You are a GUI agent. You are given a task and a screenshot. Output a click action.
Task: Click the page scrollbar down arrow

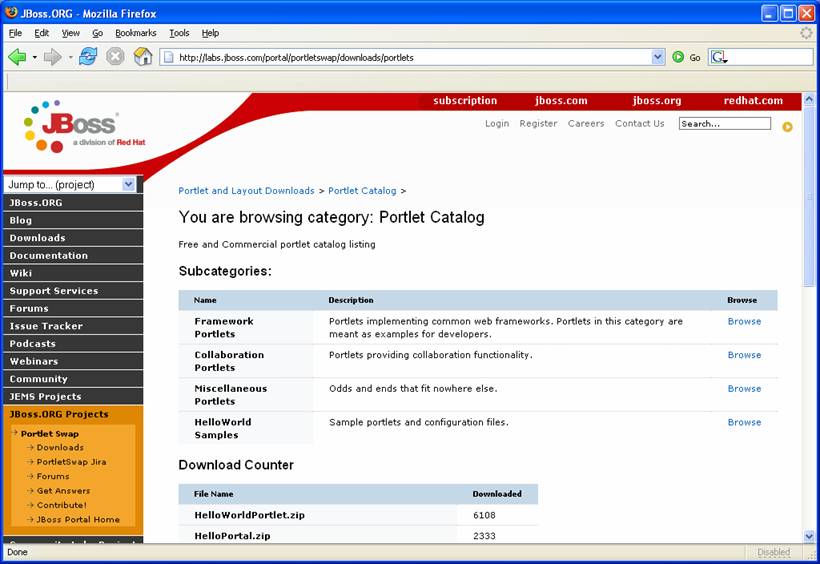[809, 536]
